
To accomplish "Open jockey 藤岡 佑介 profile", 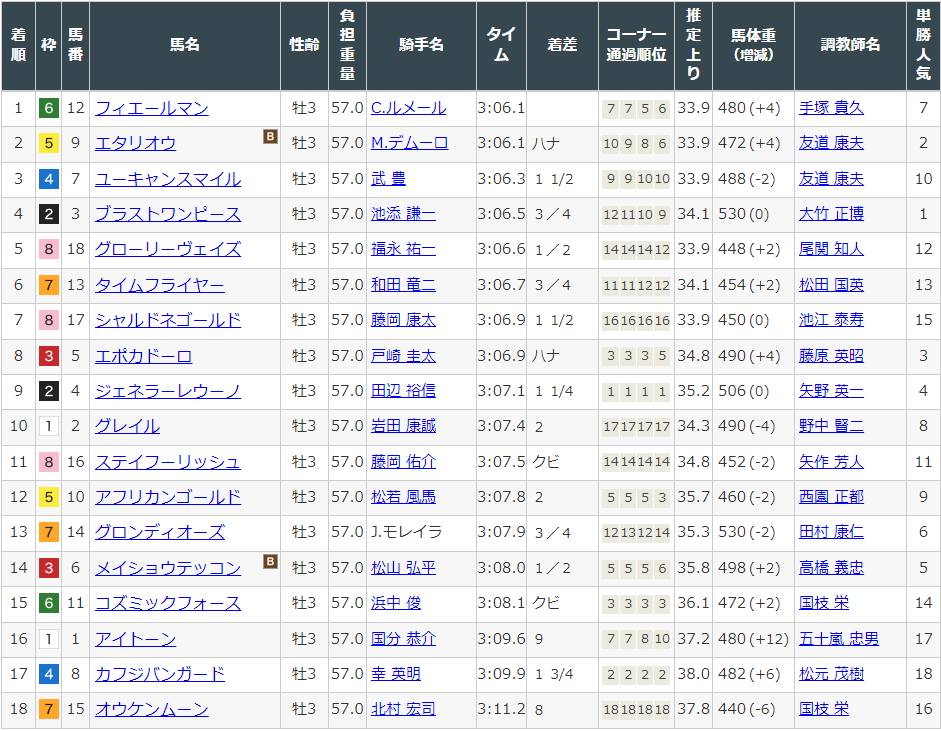I will (x=403, y=462).
